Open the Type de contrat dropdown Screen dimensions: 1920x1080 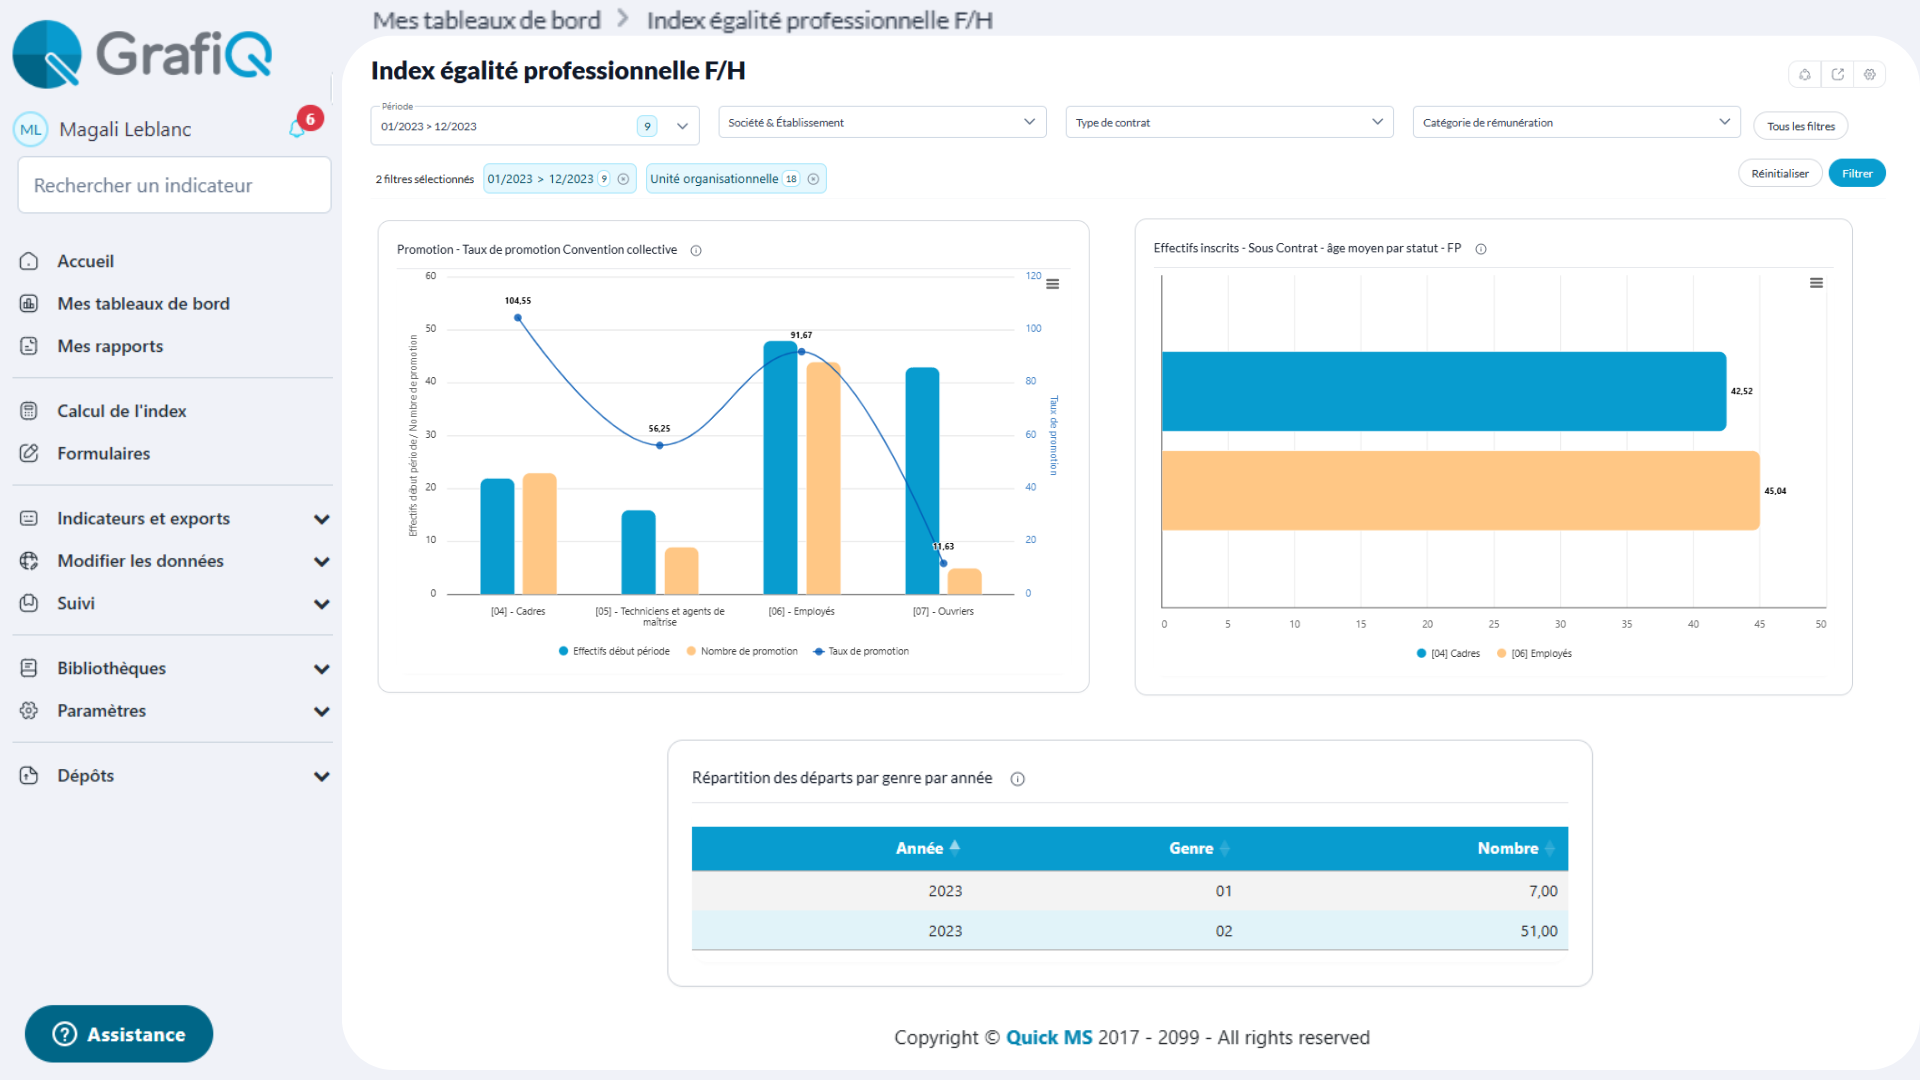coord(1228,122)
